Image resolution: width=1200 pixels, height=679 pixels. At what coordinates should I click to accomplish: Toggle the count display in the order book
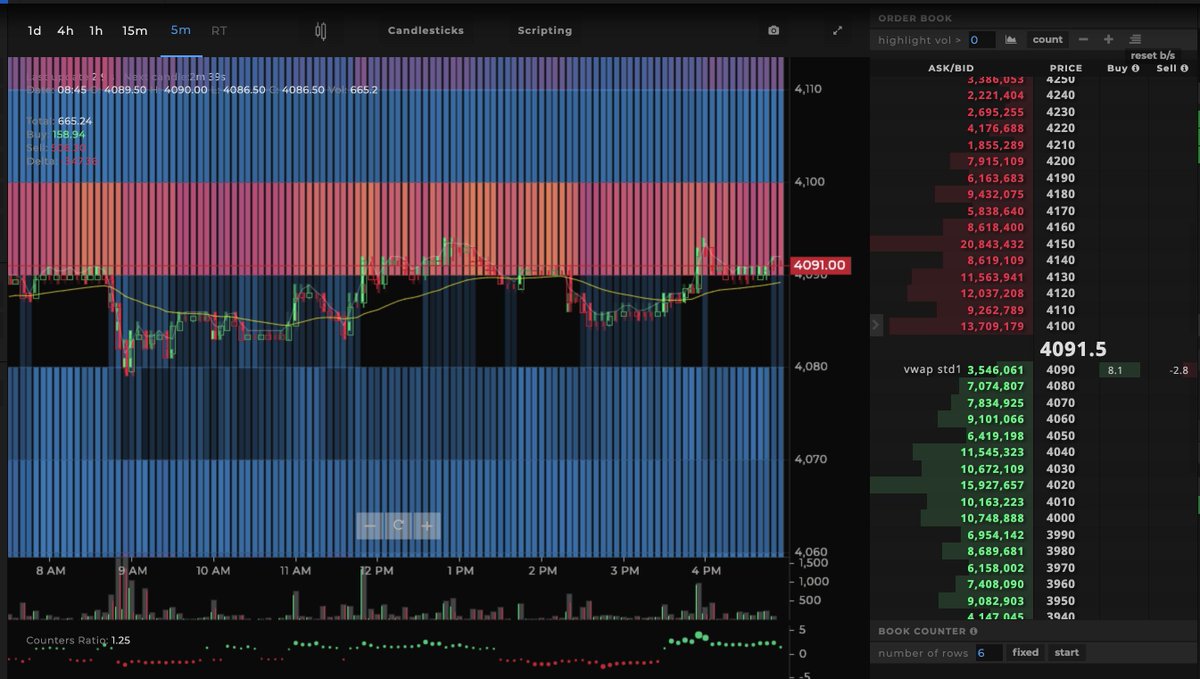1046,39
